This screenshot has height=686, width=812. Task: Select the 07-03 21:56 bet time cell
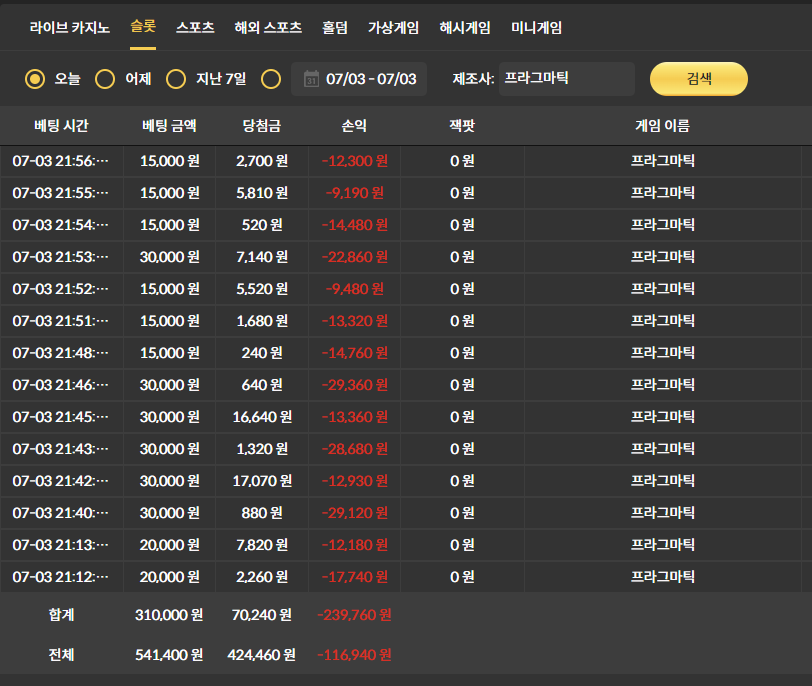(61, 161)
